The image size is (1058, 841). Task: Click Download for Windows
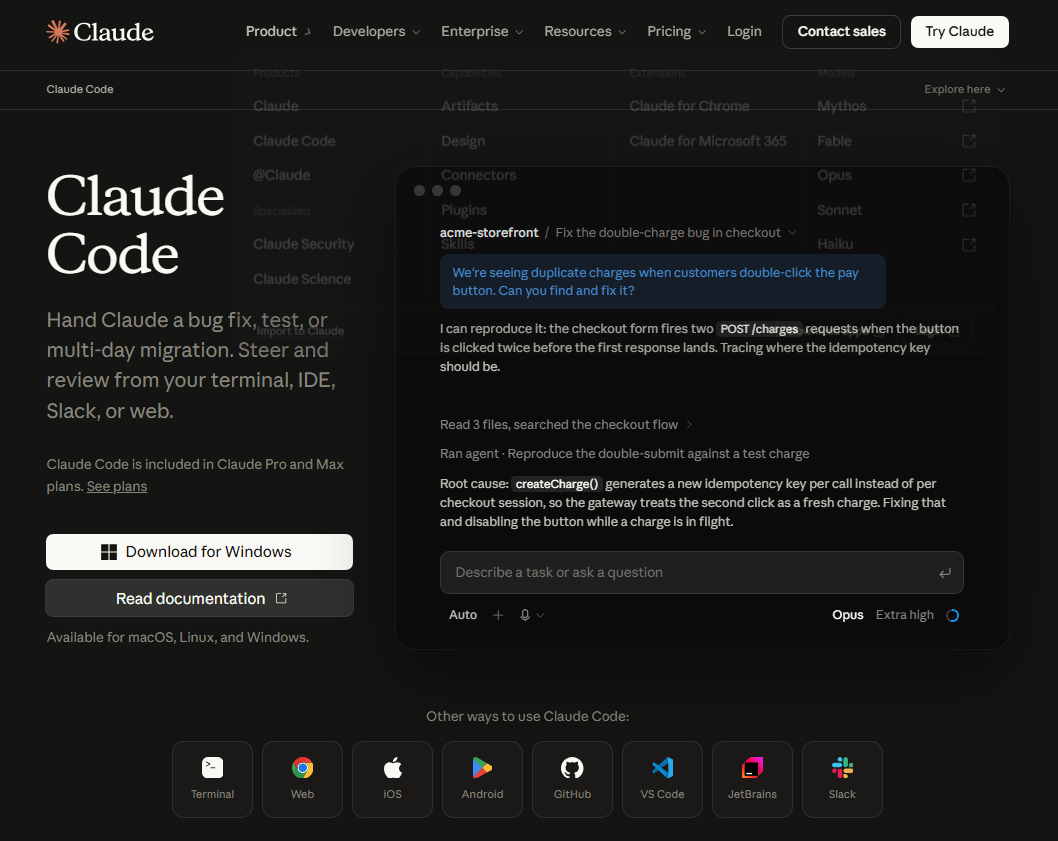coord(200,552)
